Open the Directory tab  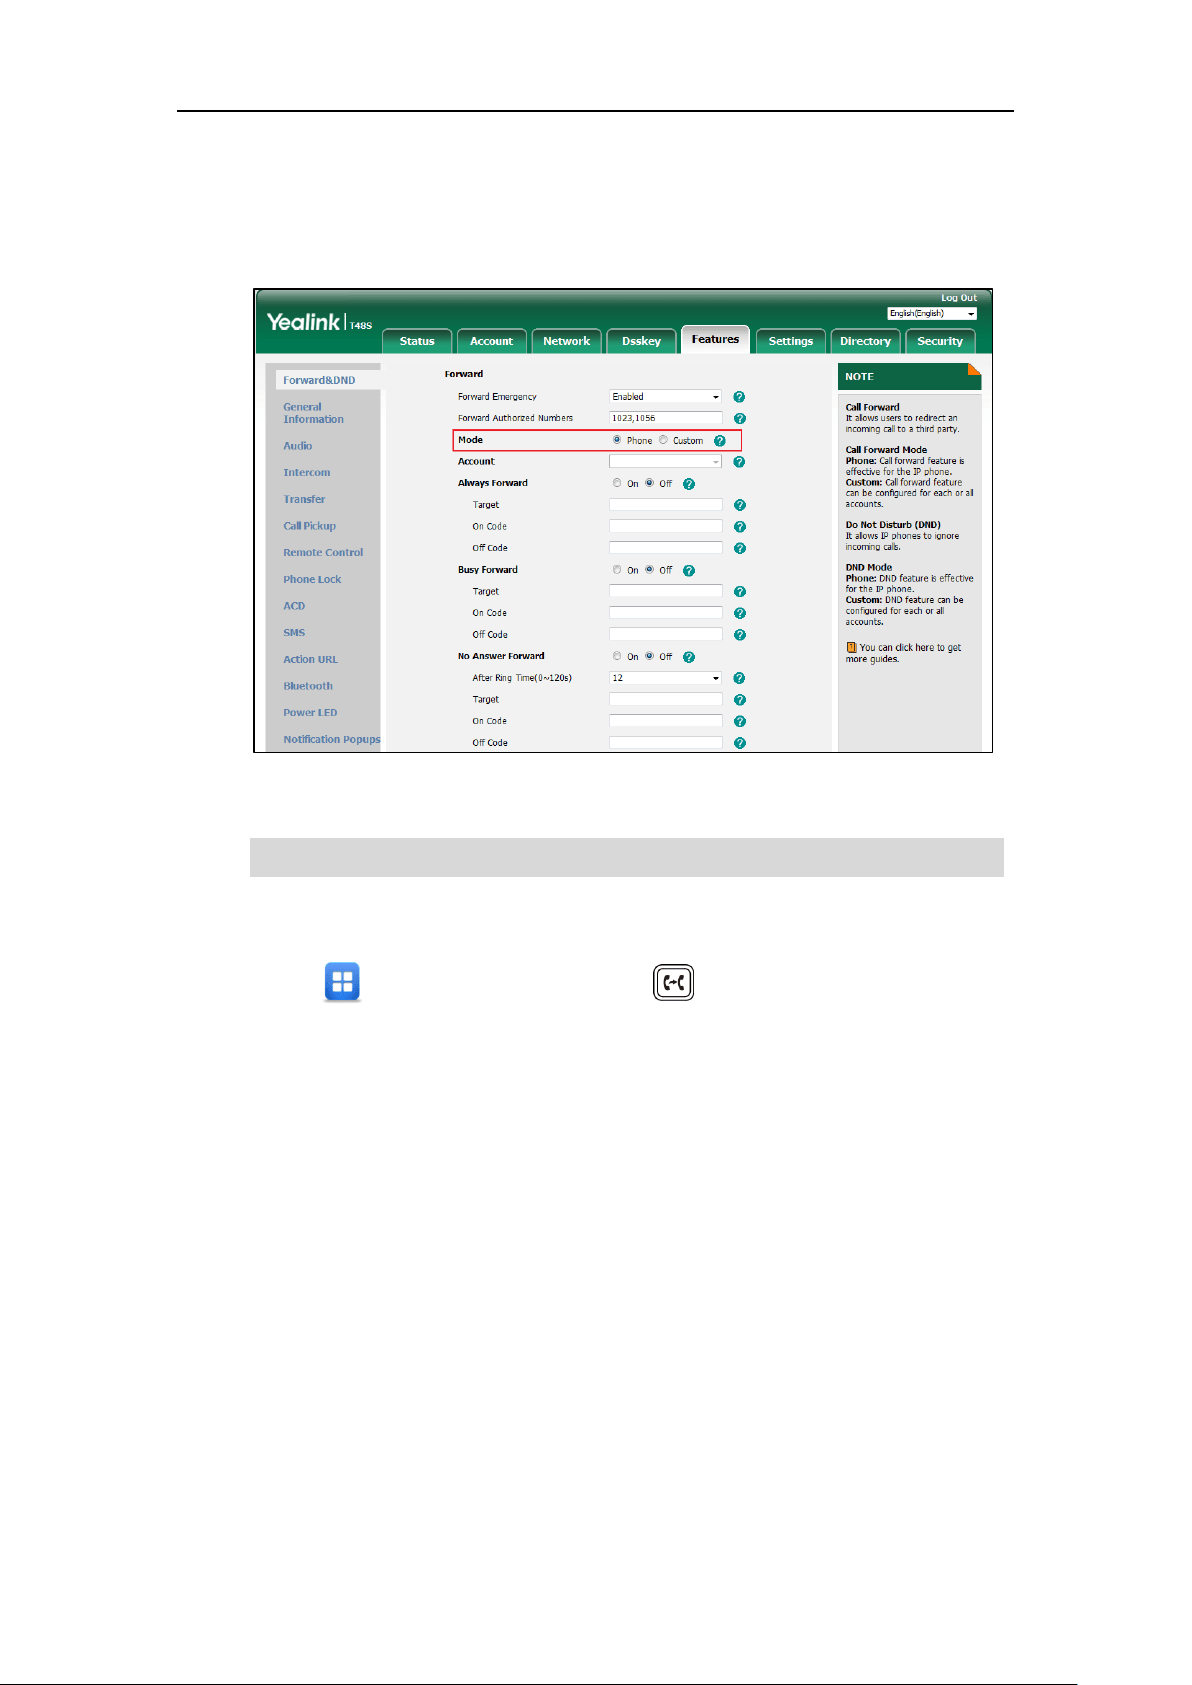(865, 341)
